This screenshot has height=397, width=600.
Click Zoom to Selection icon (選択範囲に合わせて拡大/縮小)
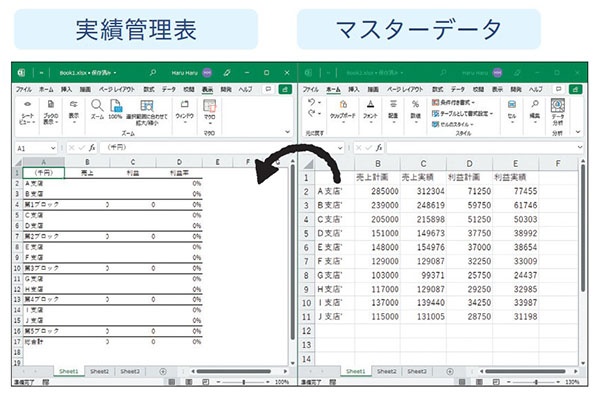pyautogui.click(x=147, y=111)
